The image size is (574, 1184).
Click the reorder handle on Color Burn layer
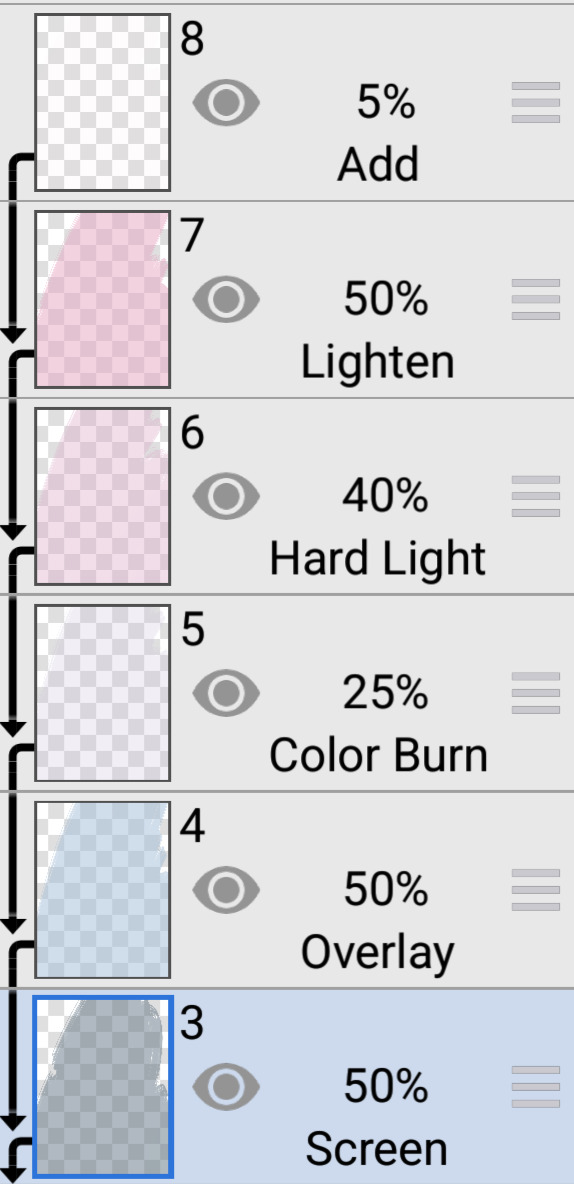(x=535, y=692)
